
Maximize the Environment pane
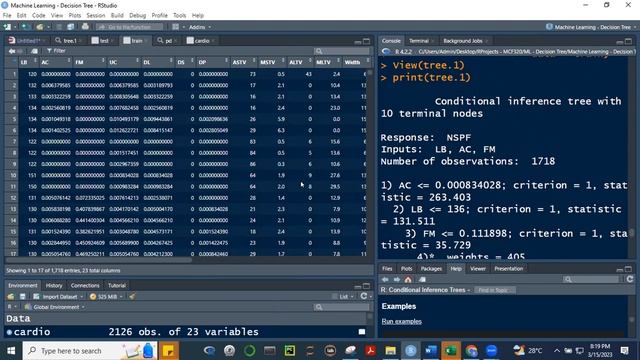(x=366, y=286)
